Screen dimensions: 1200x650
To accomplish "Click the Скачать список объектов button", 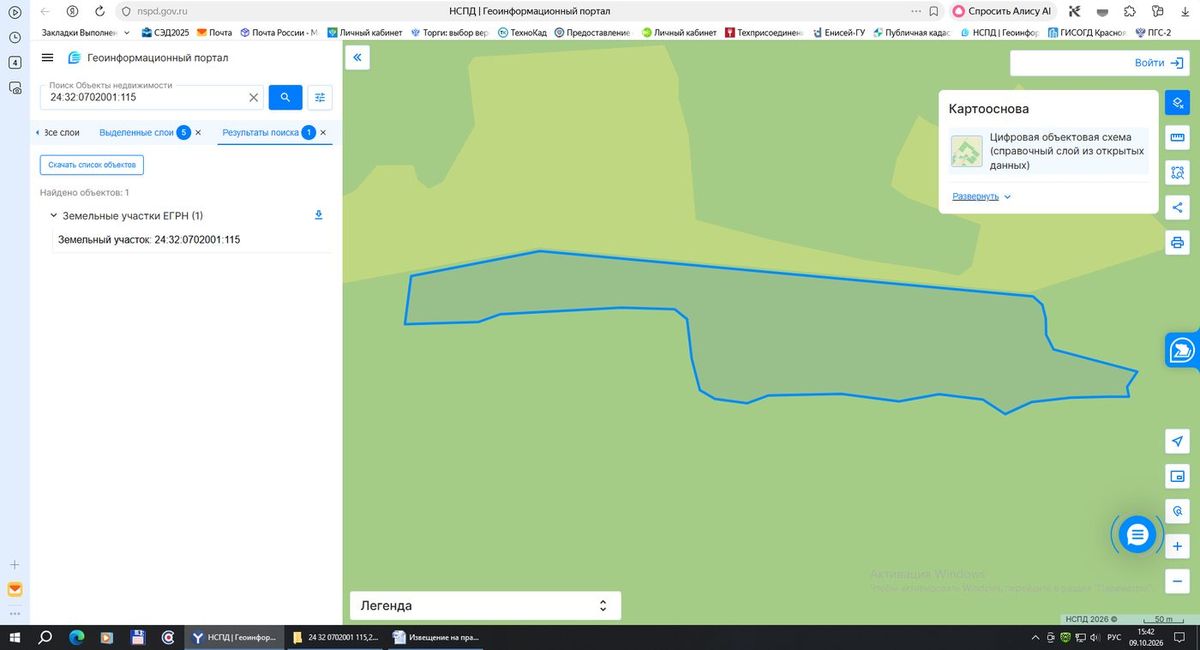I will (92, 164).
